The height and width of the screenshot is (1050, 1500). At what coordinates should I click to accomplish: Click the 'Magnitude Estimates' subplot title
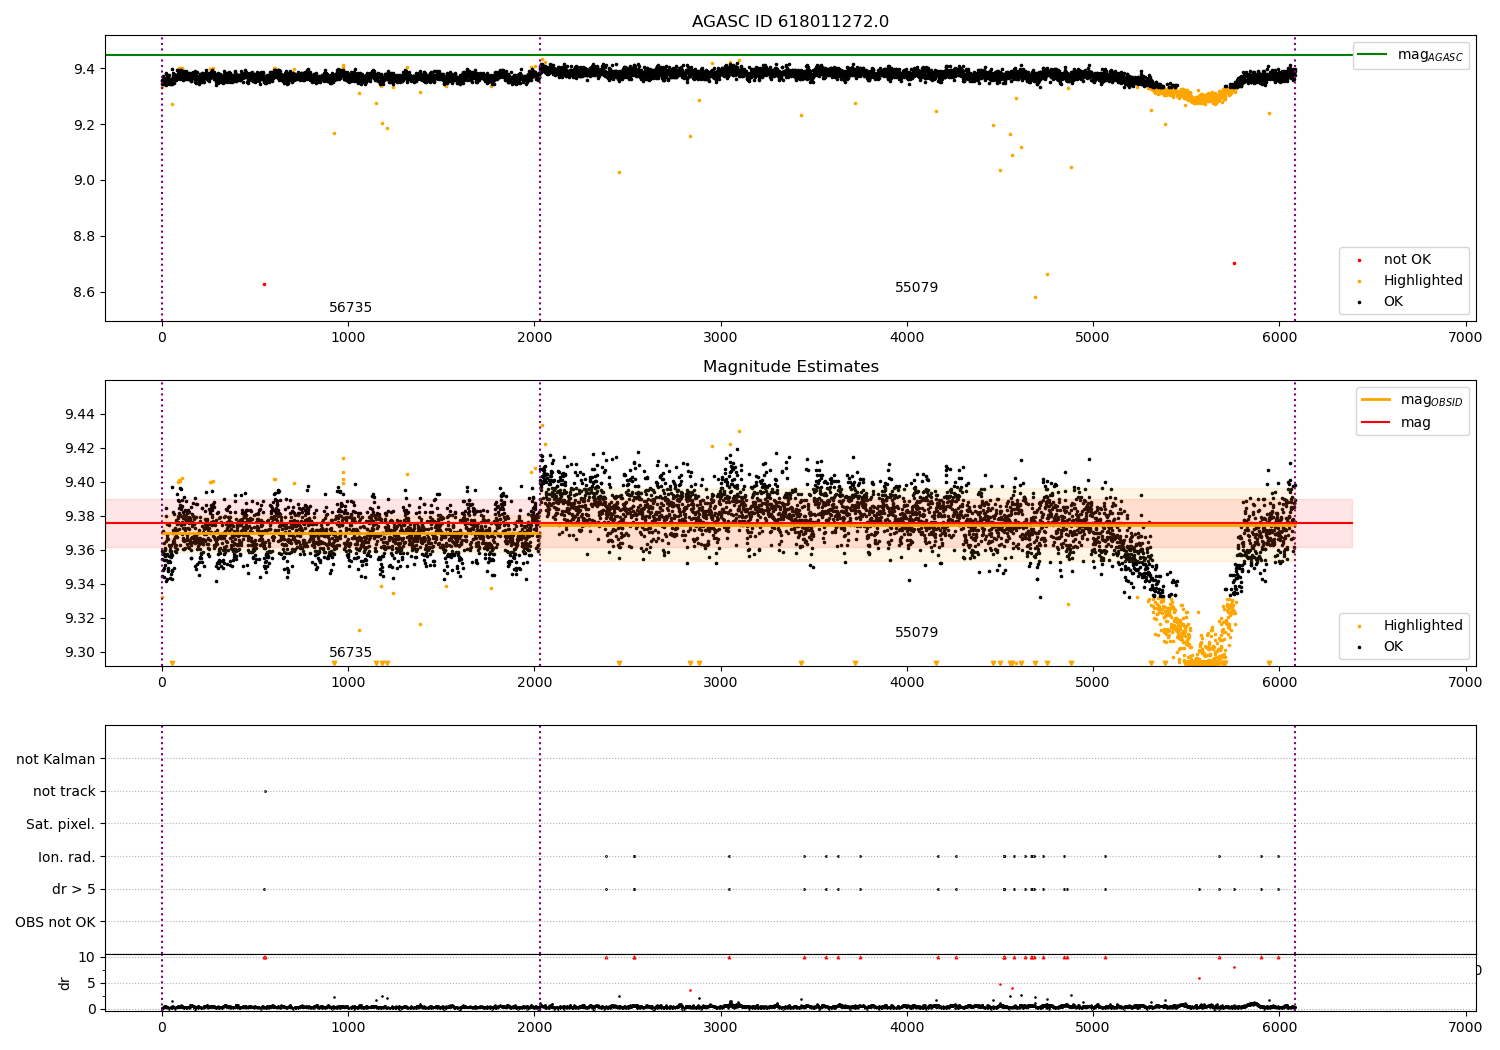[790, 367]
